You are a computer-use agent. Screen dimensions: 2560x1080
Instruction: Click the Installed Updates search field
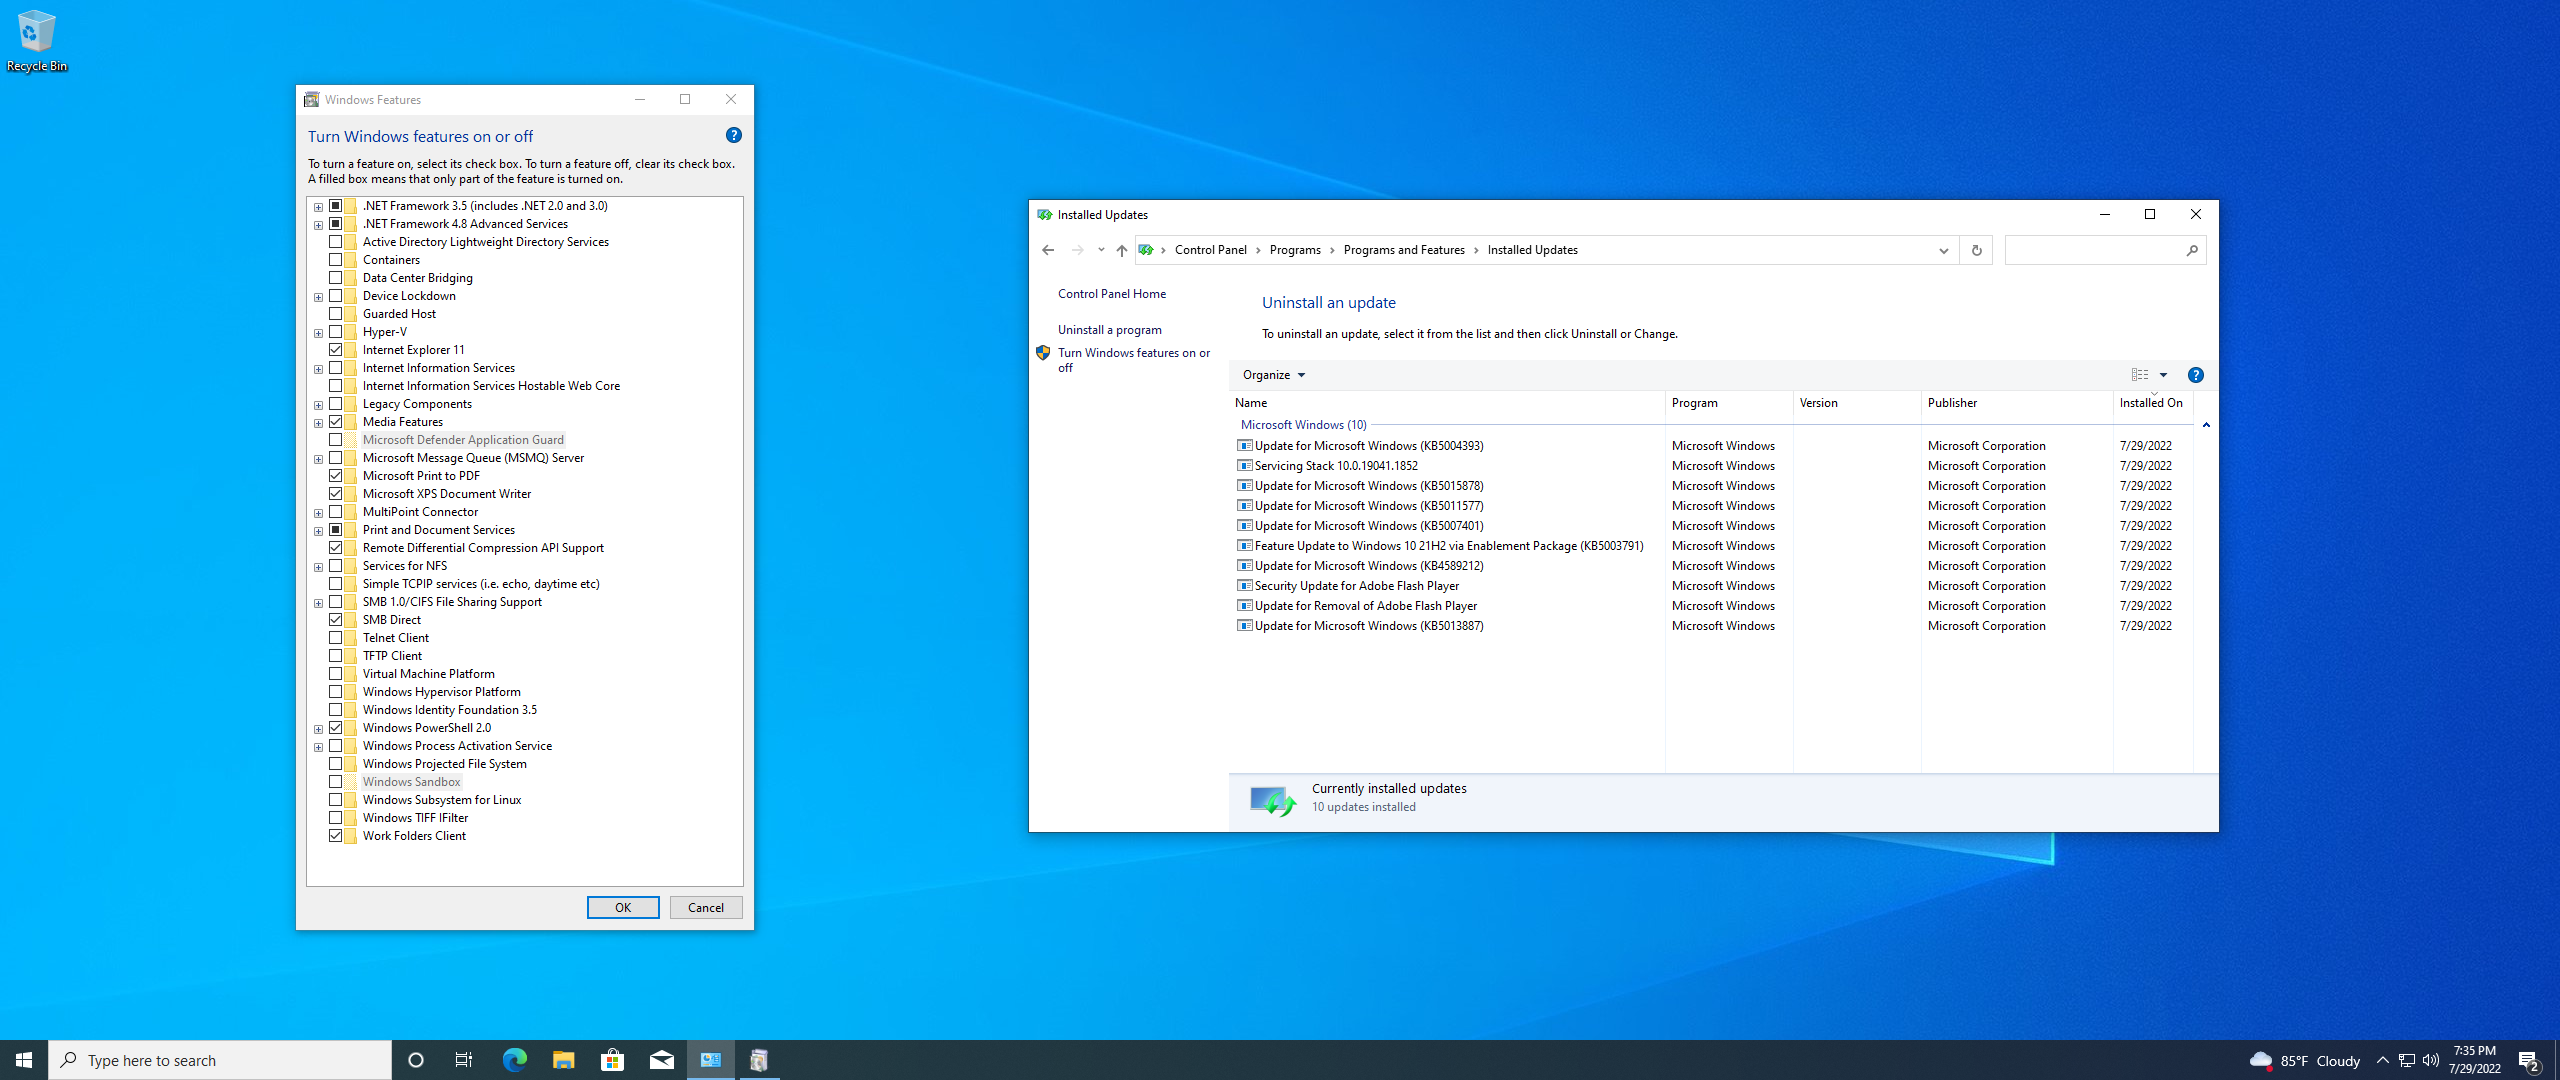tap(2094, 250)
